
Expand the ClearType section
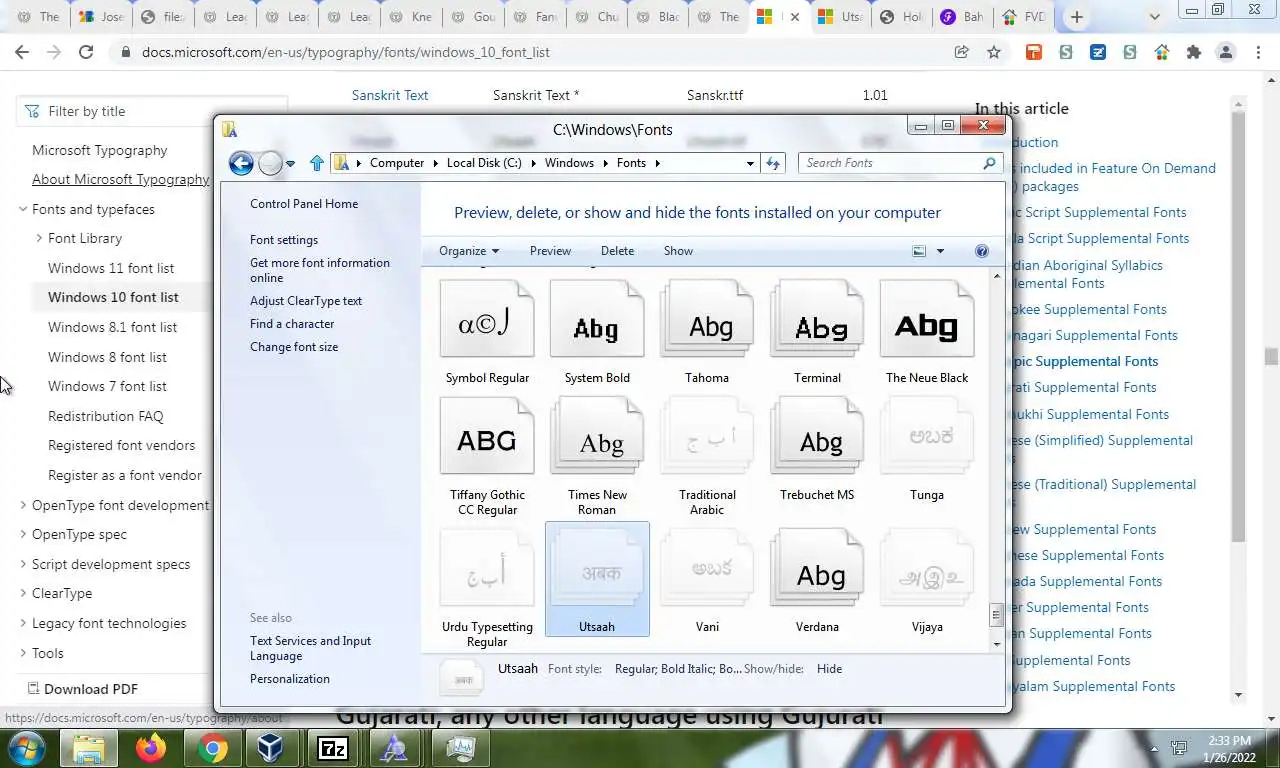tap(23, 593)
